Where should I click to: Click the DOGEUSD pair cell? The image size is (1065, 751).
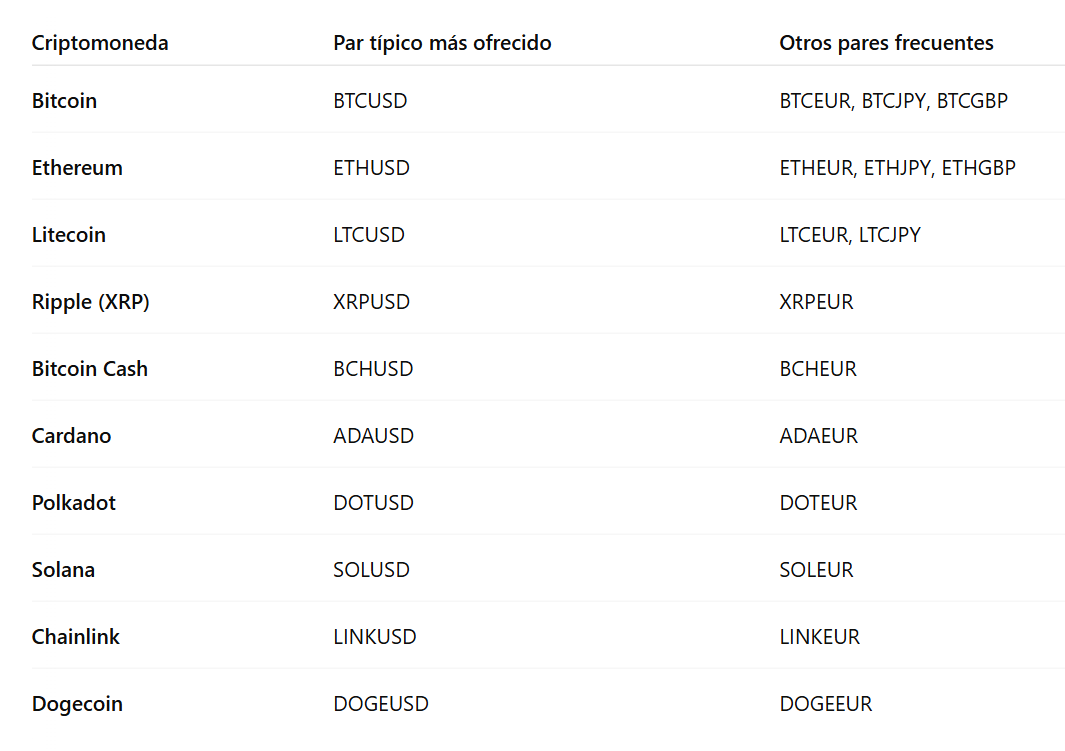381,704
